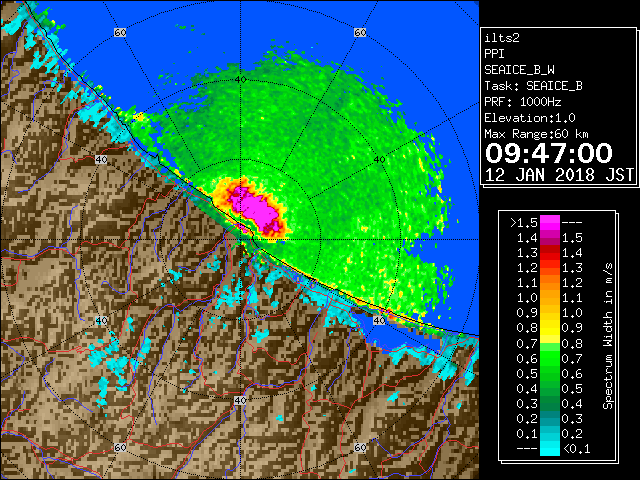Pick the dark red 1.3–1.4 legend band
640x480 pixels.
[549, 253]
